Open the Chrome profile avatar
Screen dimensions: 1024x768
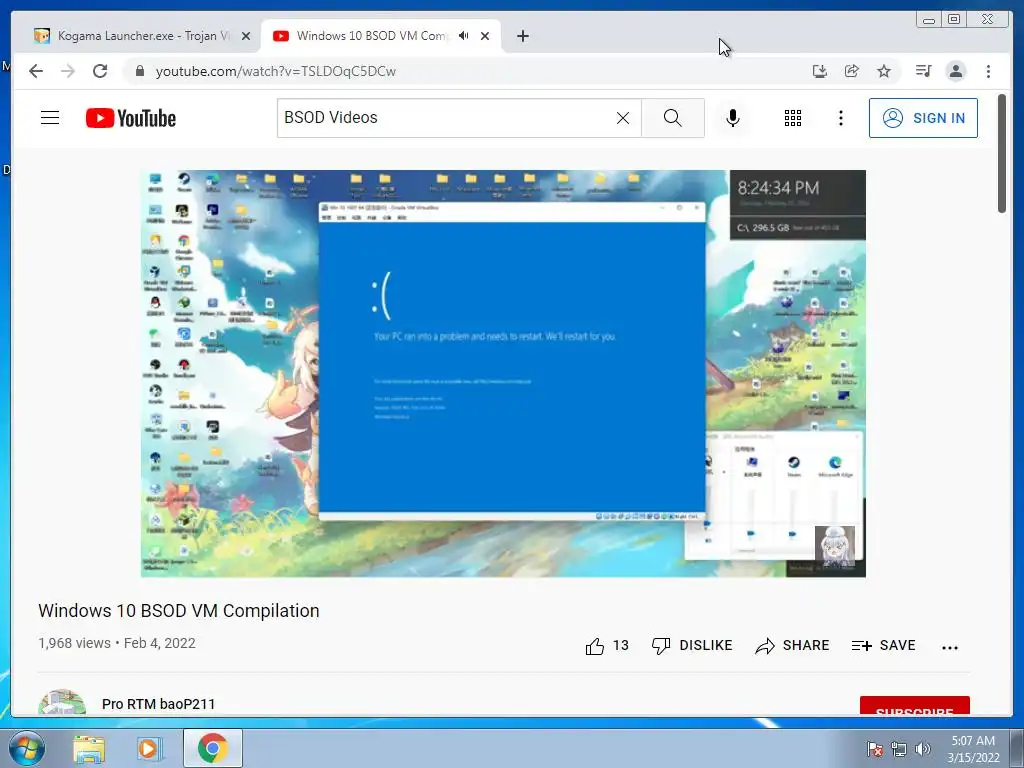[x=955, y=71]
